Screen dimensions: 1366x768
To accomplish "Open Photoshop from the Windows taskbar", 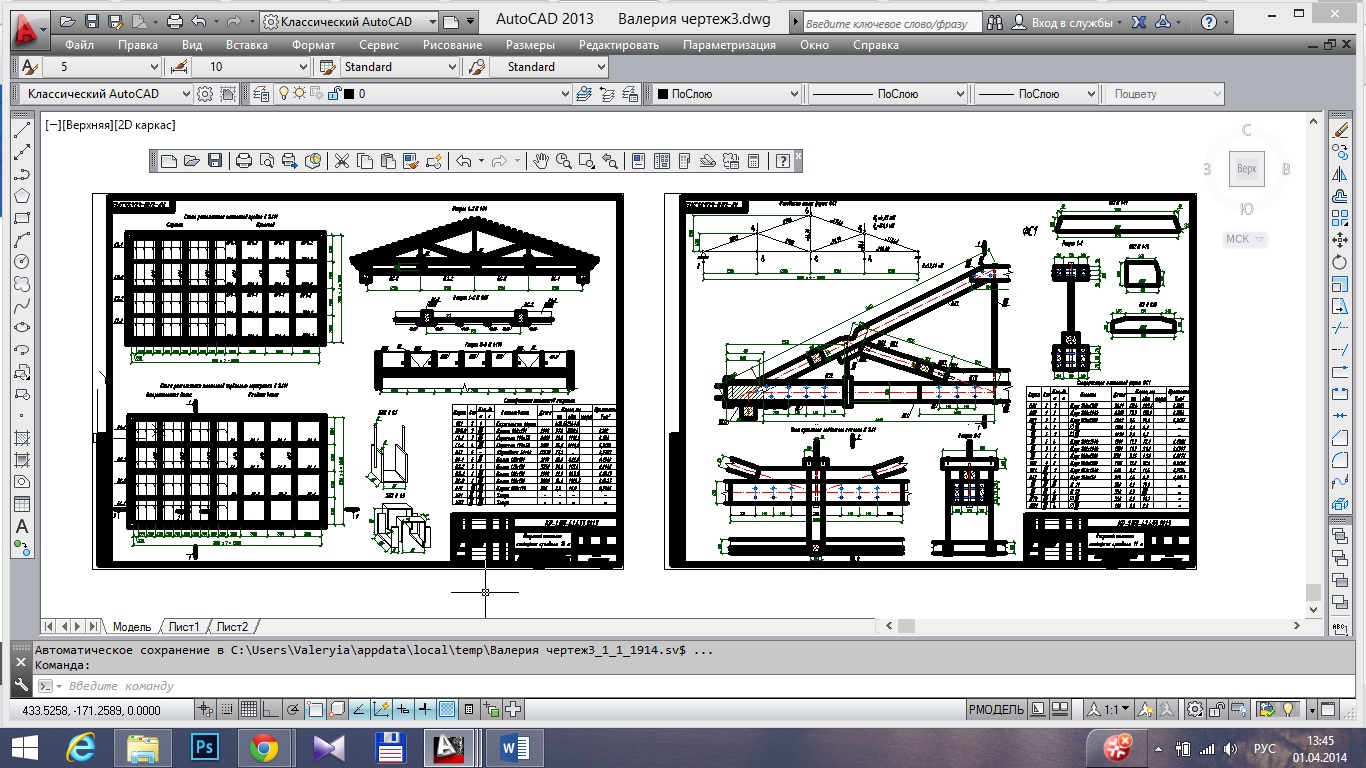I will pyautogui.click(x=204, y=747).
